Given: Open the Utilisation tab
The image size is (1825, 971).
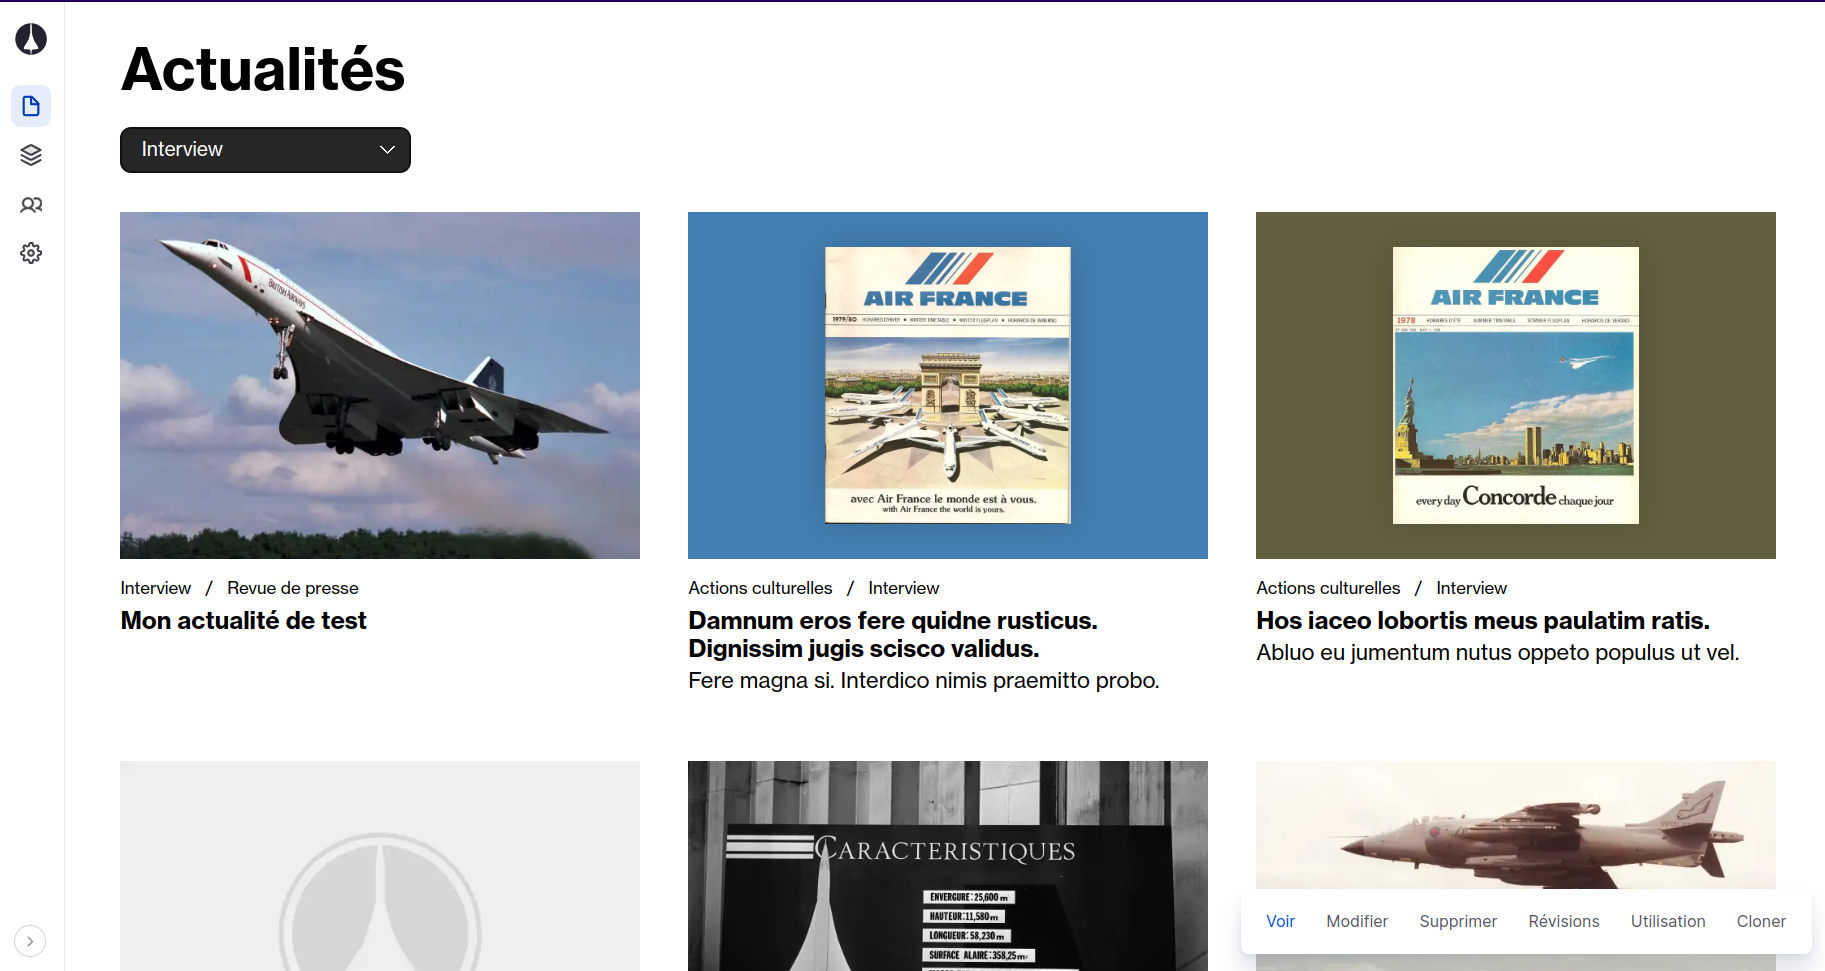Looking at the screenshot, I should pos(1668,921).
